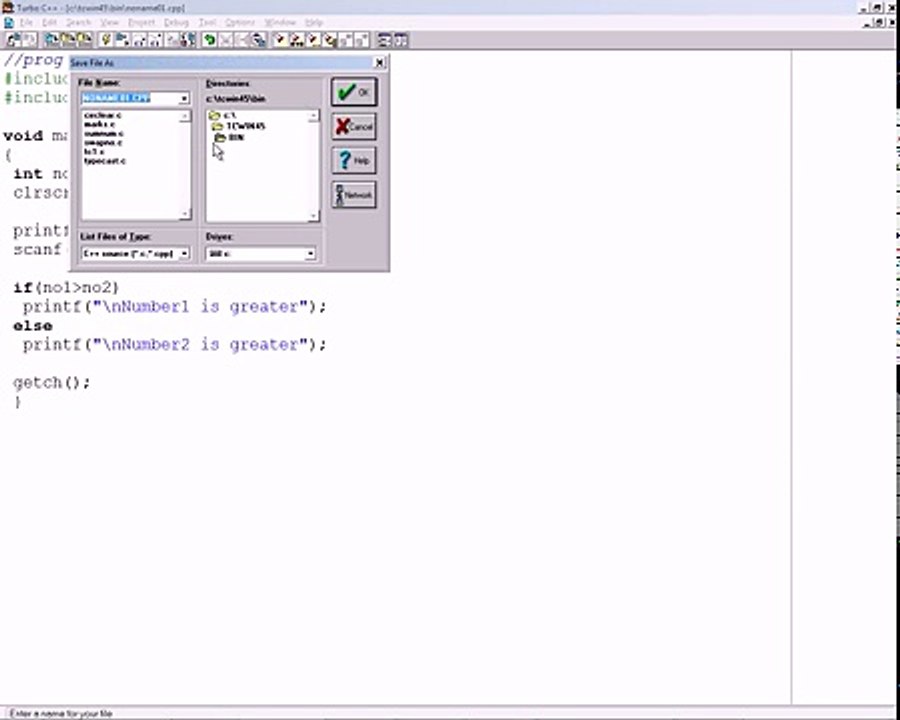Click the question mark Help button

(354, 160)
